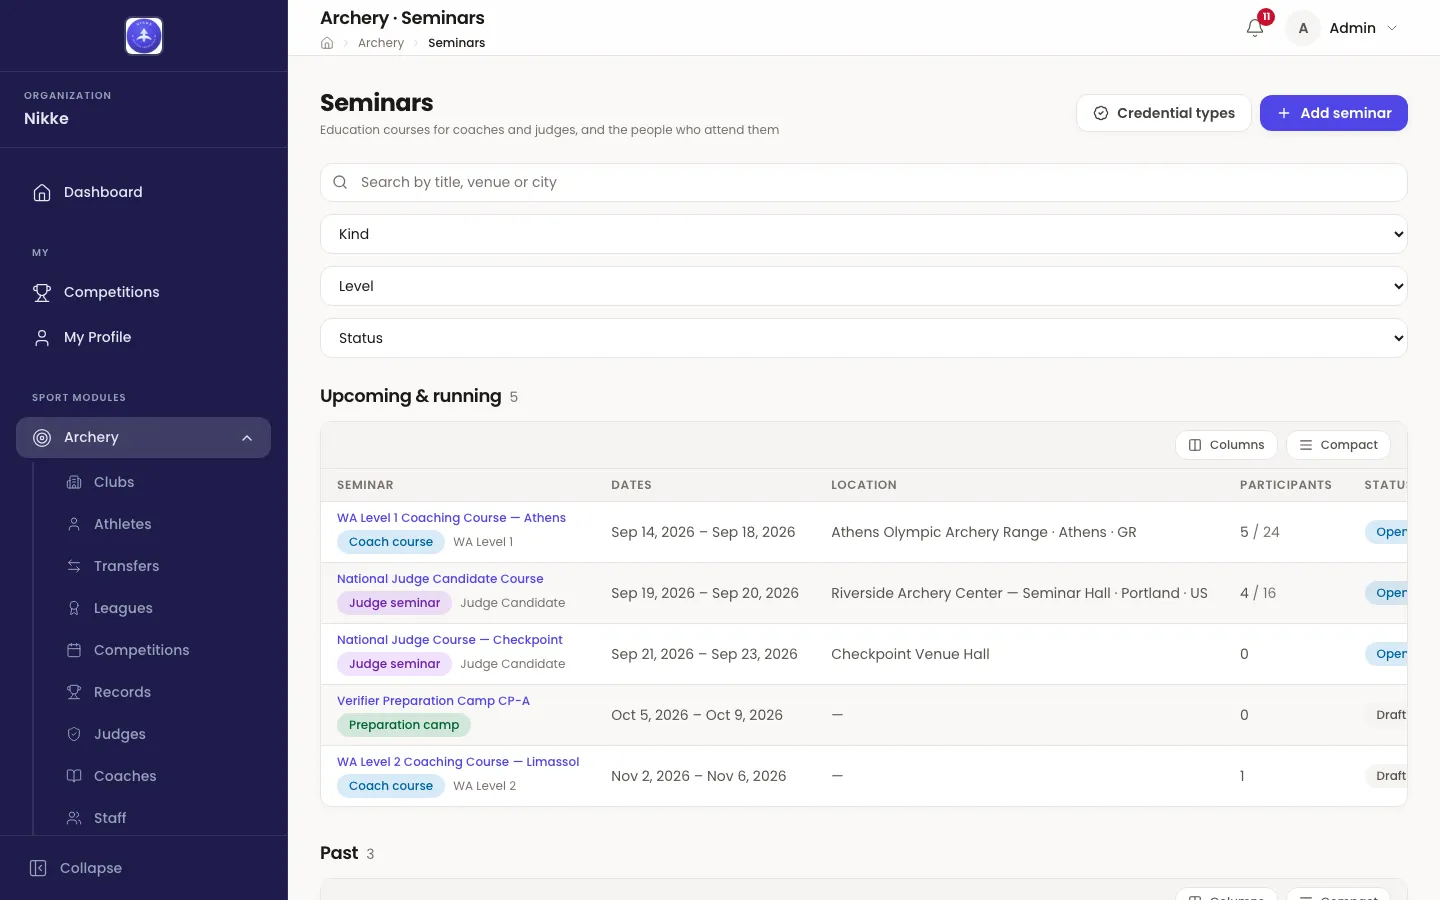1440x900 pixels.
Task: Click the Add seminar button
Action: click(1333, 113)
